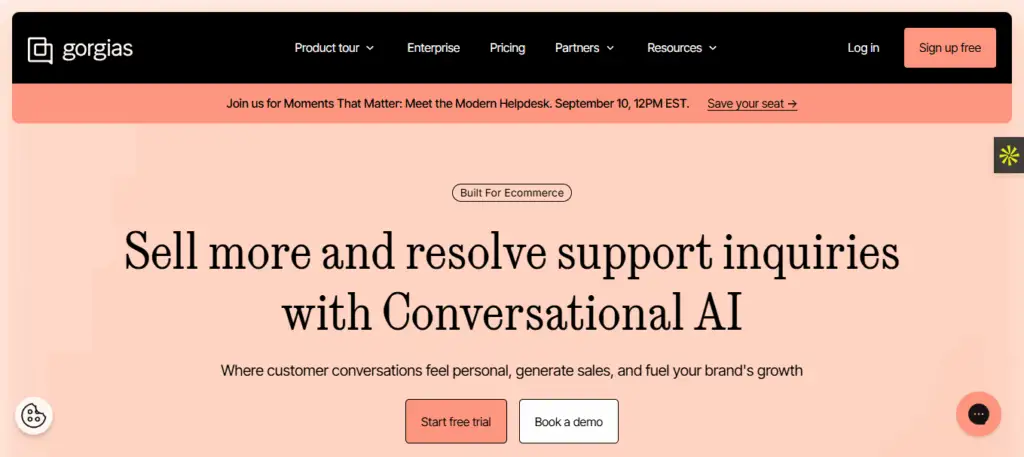Open the Product tour menu
The height and width of the screenshot is (457, 1024).
click(x=327, y=48)
